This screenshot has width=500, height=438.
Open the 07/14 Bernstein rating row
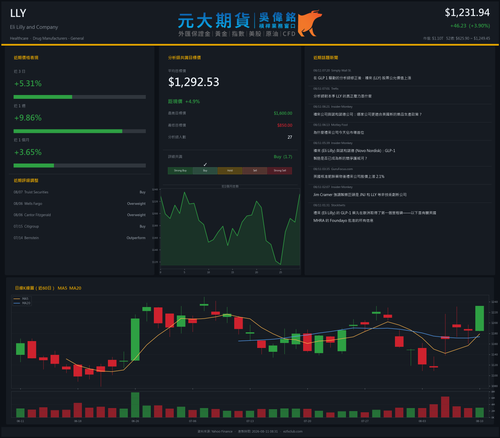coord(80,238)
